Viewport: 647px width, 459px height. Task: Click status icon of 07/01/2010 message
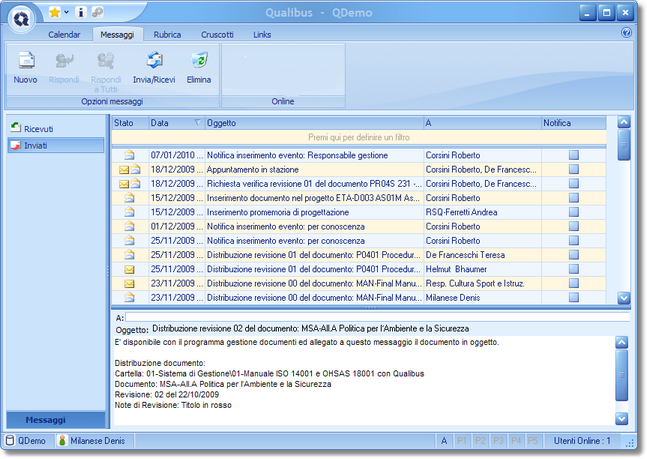[x=130, y=155]
